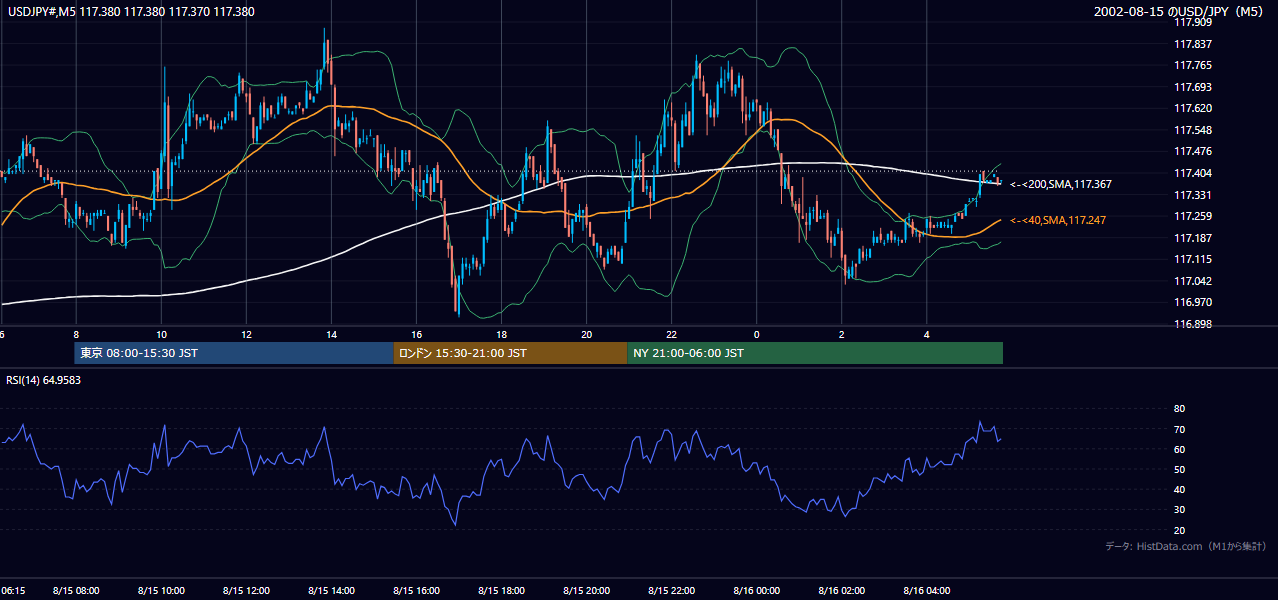Click hour tick 14 under the price chart
The height and width of the screenshot is (600, 1278).
click(331, 335)
